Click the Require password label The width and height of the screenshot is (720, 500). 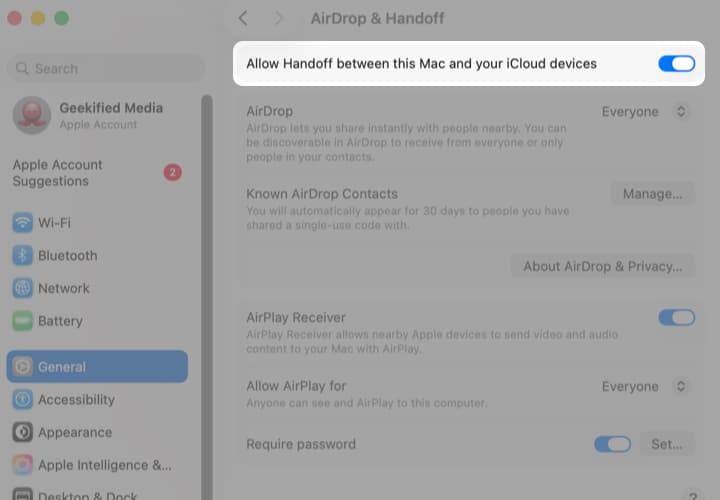(x=301, y=444)
